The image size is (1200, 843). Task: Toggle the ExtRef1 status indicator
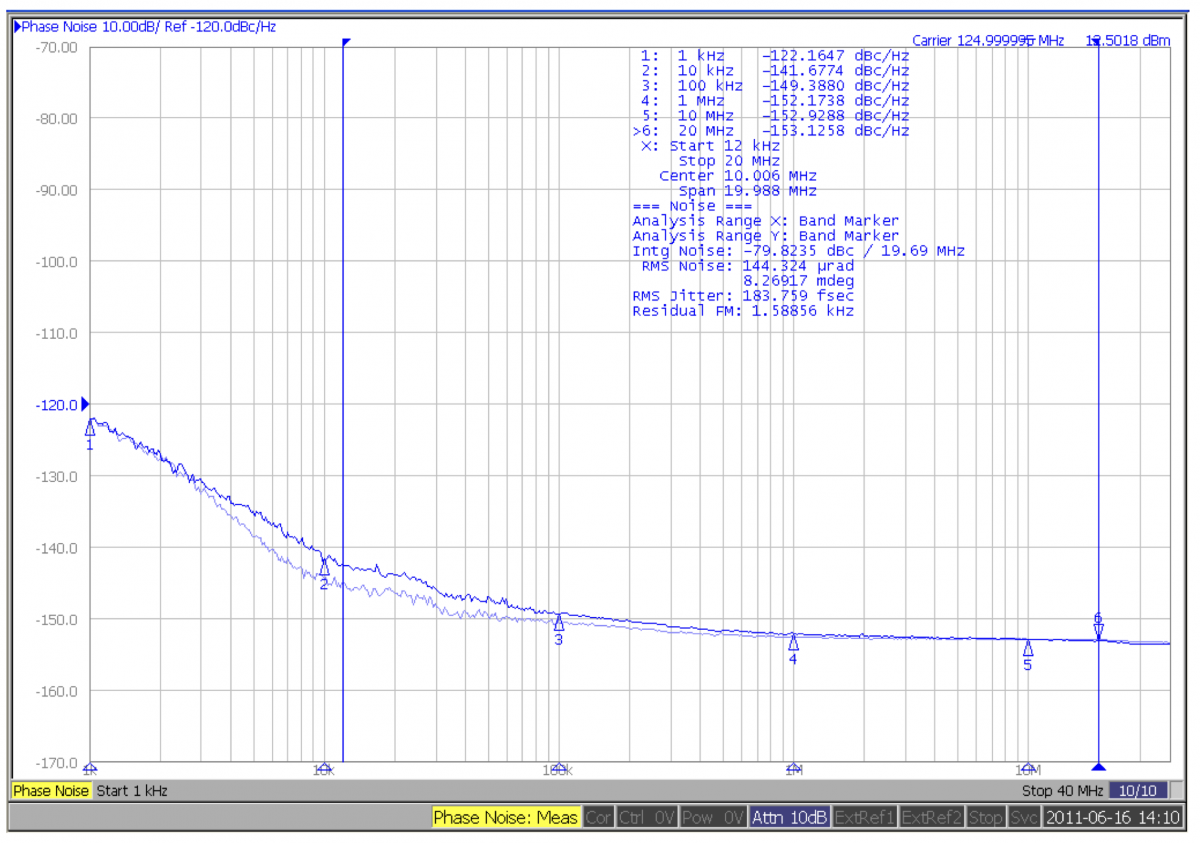pyautogui.click(x=865, y=818)
